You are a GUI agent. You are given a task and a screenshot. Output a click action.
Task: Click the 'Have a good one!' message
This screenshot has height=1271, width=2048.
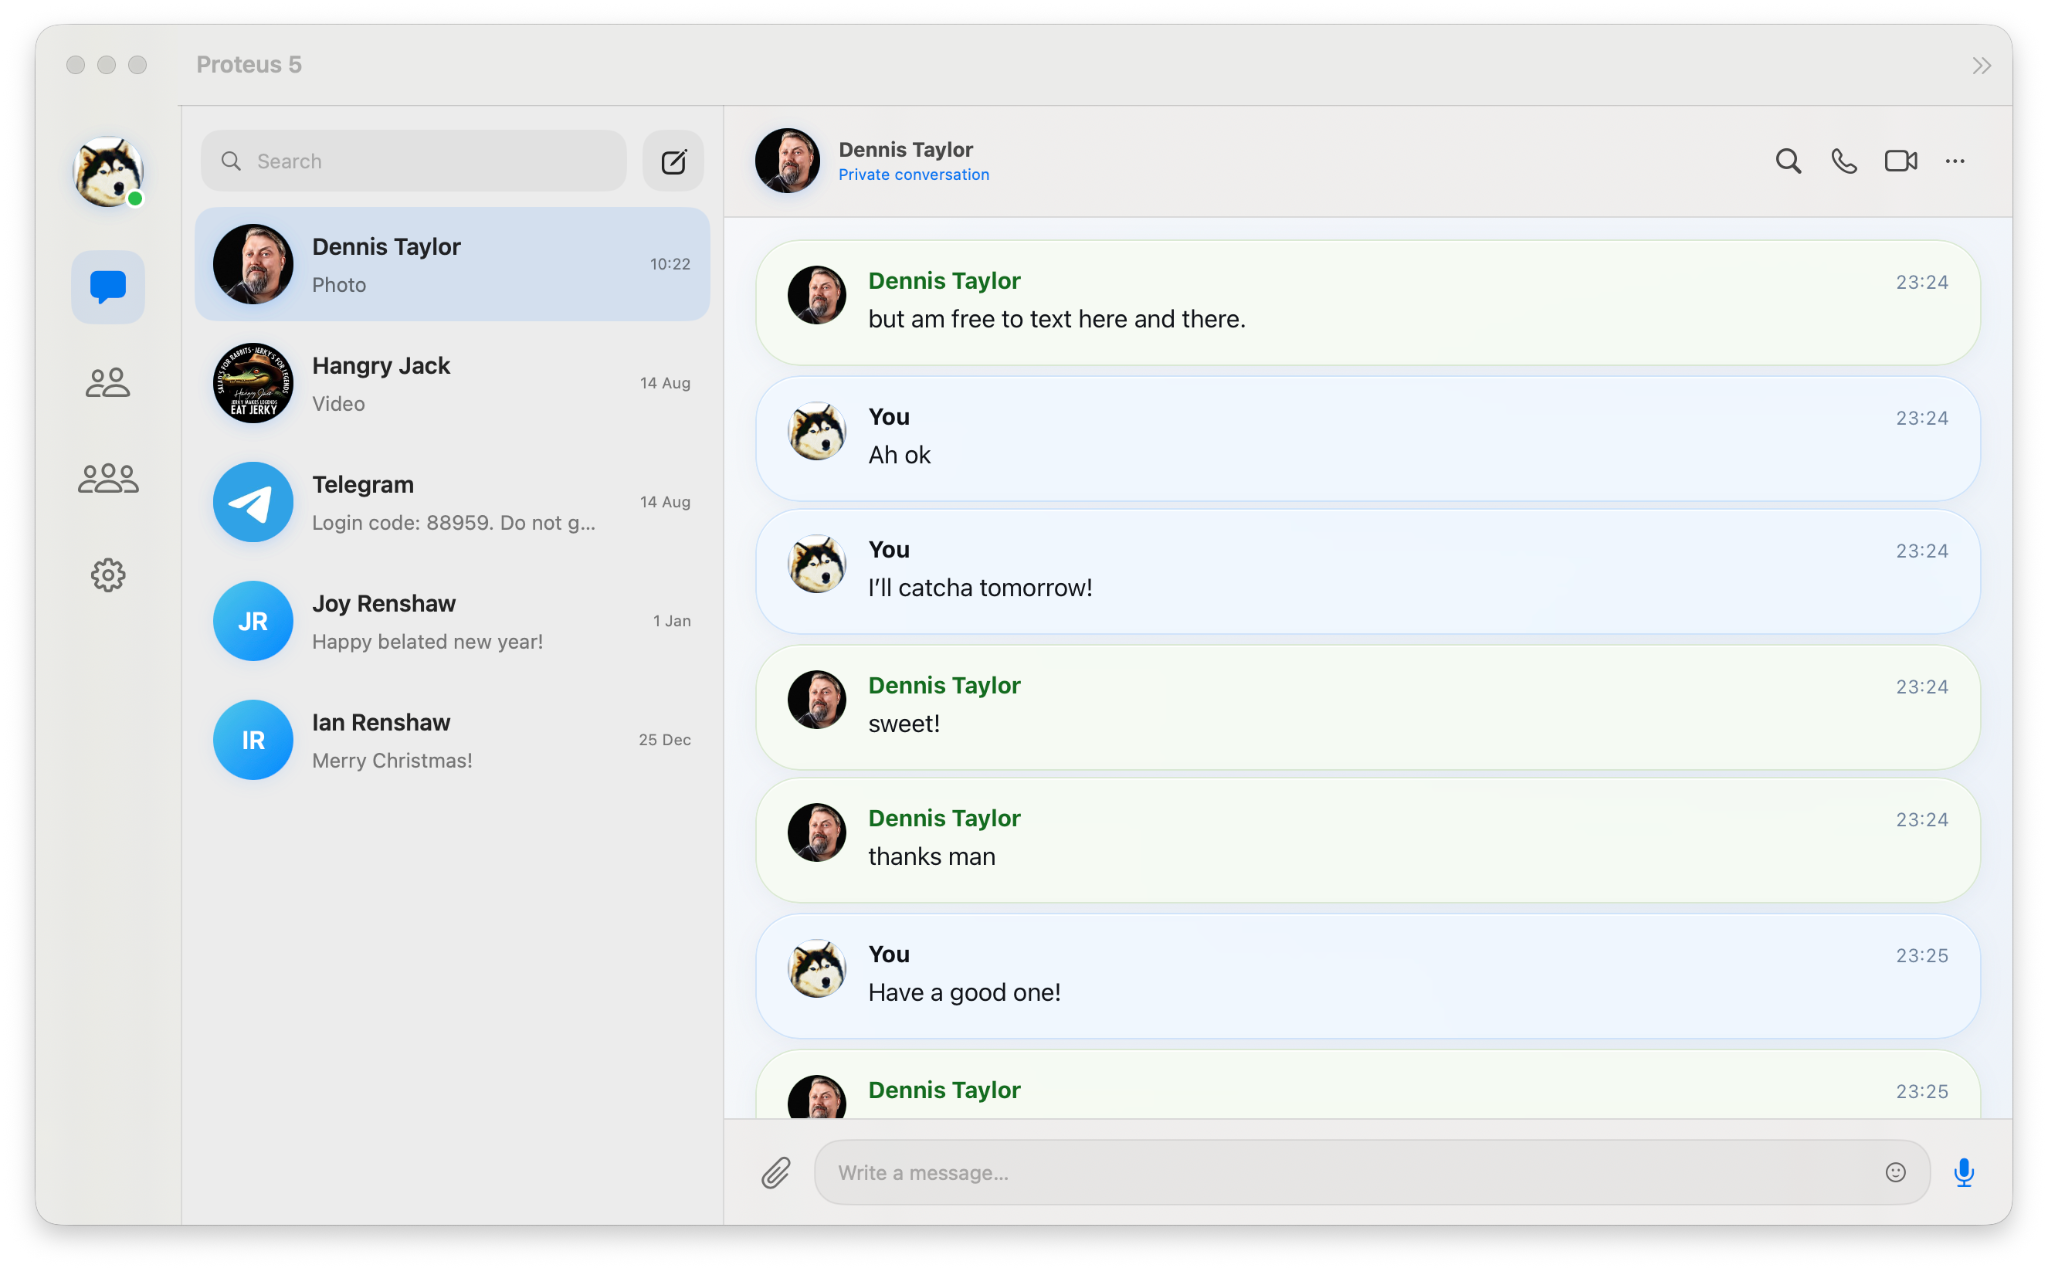[1367, 976]
